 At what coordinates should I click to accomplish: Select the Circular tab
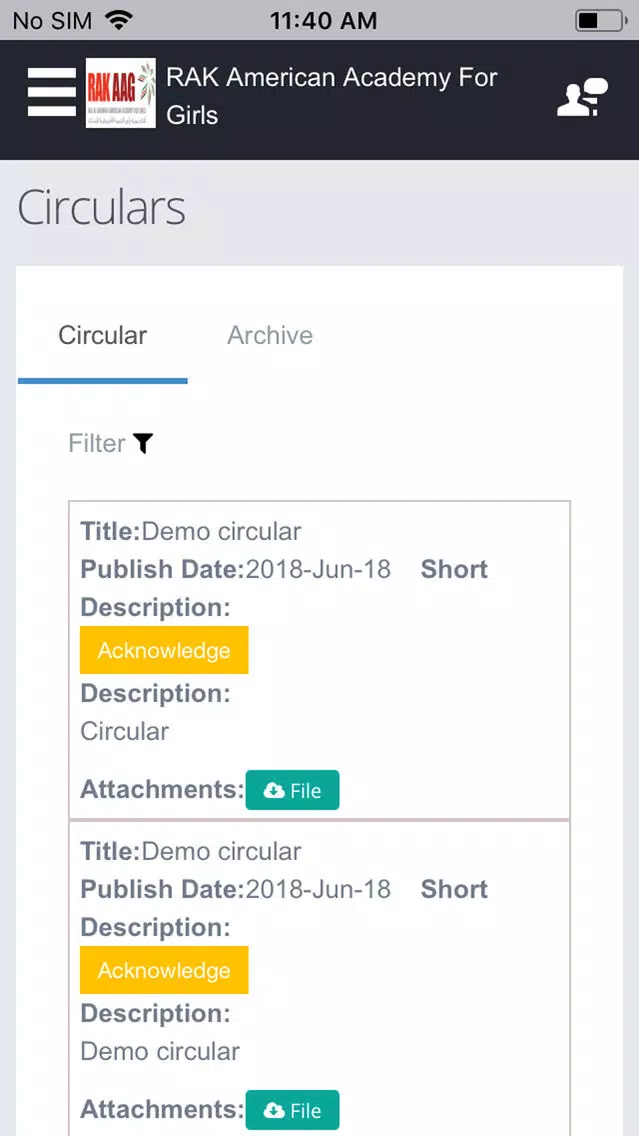103,335
